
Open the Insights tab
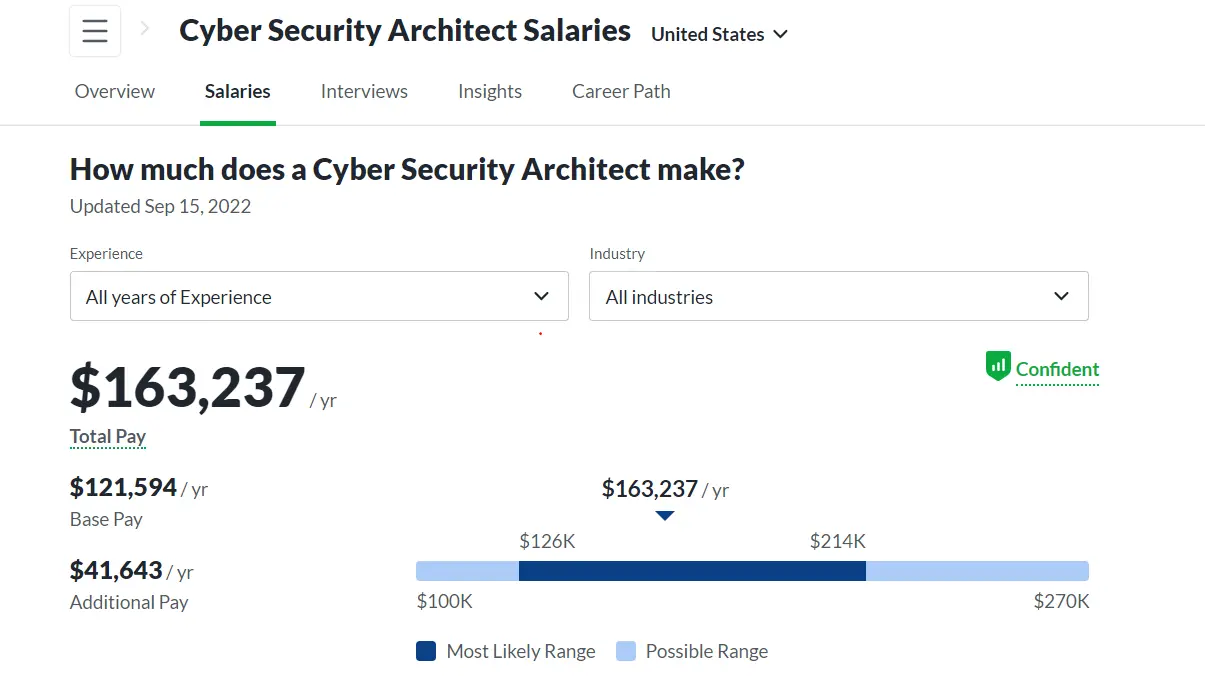[x=490, y=91]
